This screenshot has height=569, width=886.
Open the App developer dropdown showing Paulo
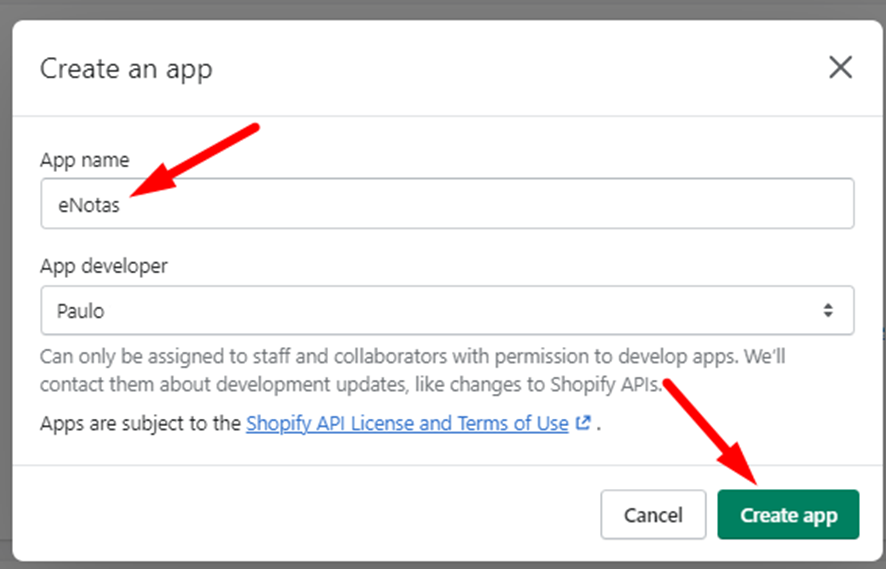(447, 310)
